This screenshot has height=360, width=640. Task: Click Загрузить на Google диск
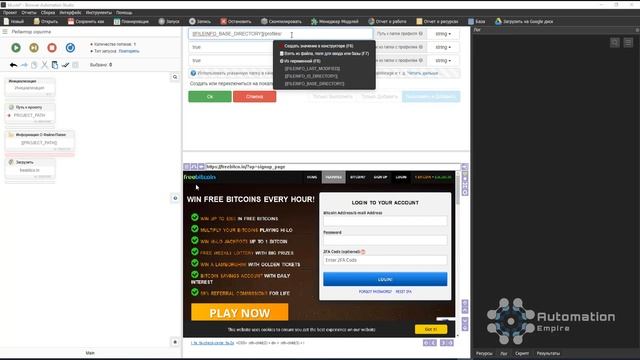(524, 21)
